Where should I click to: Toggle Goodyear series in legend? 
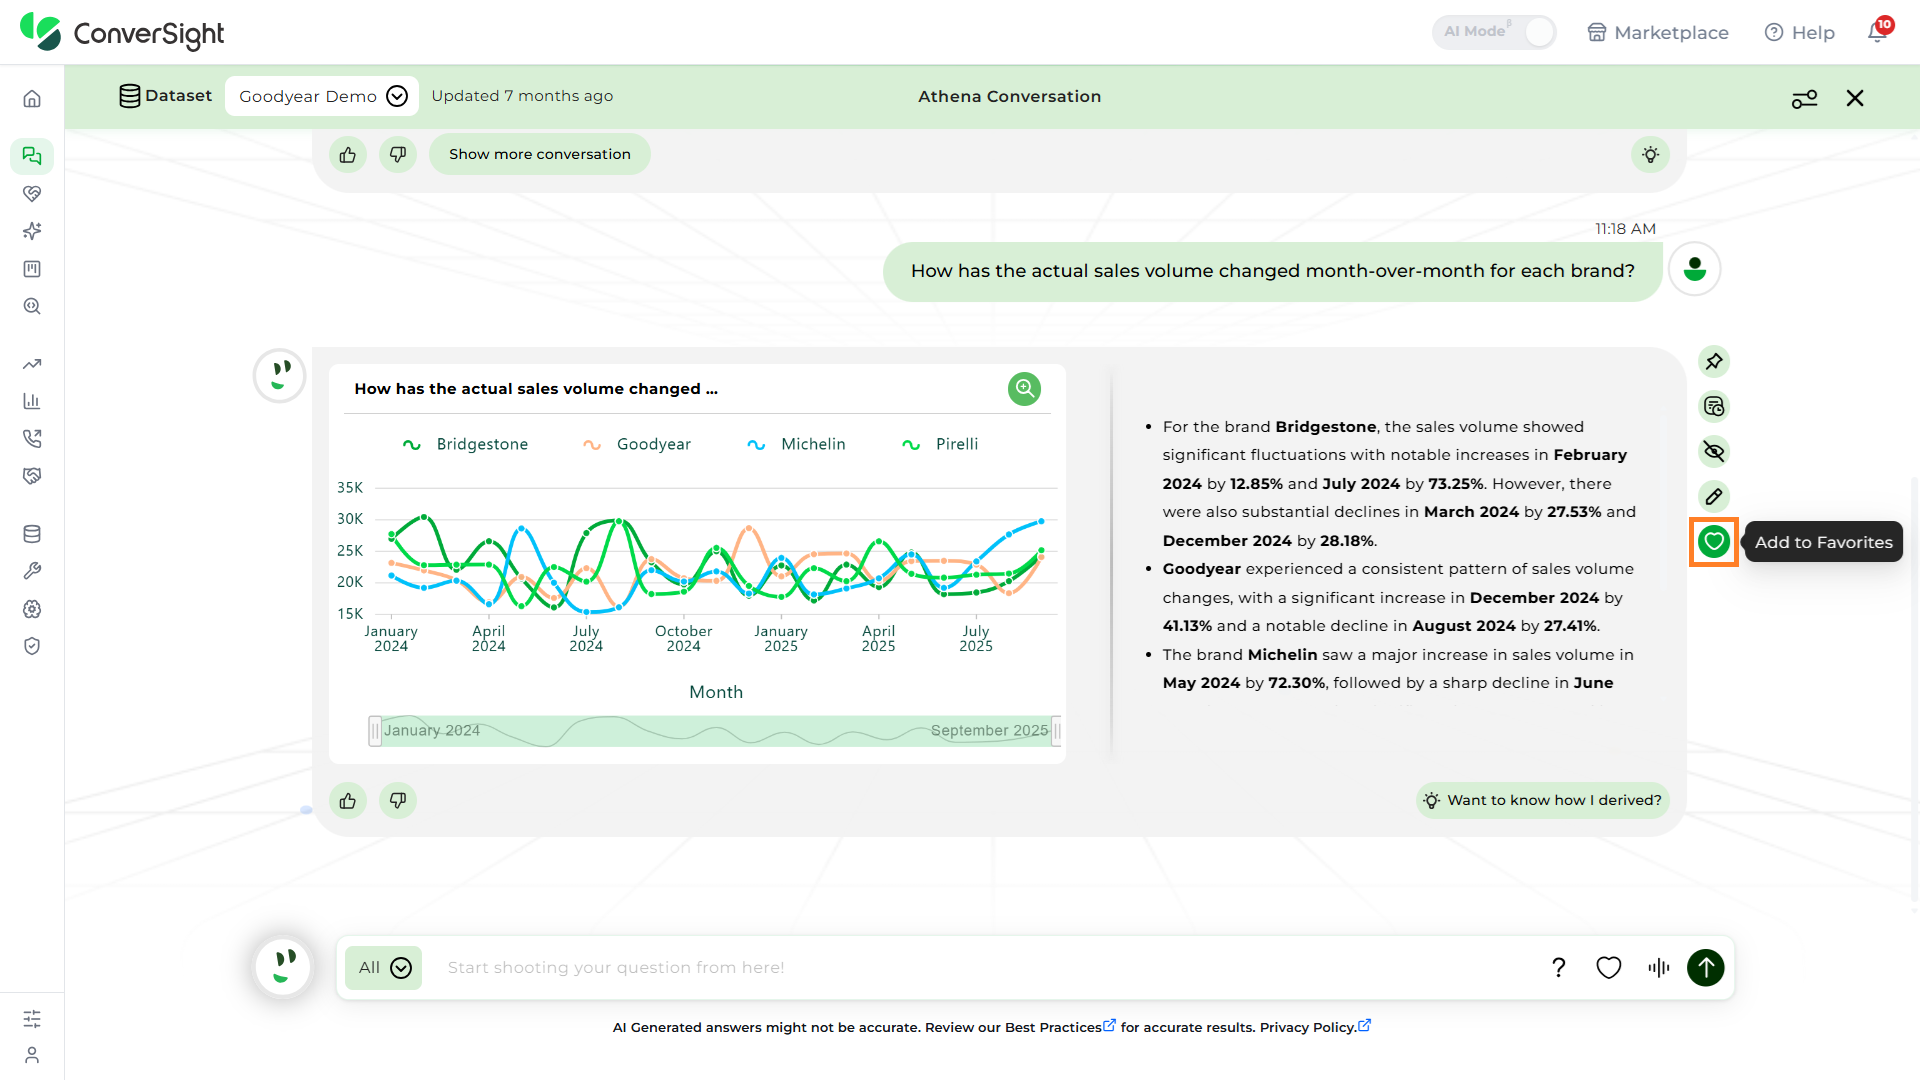point(637,444)
